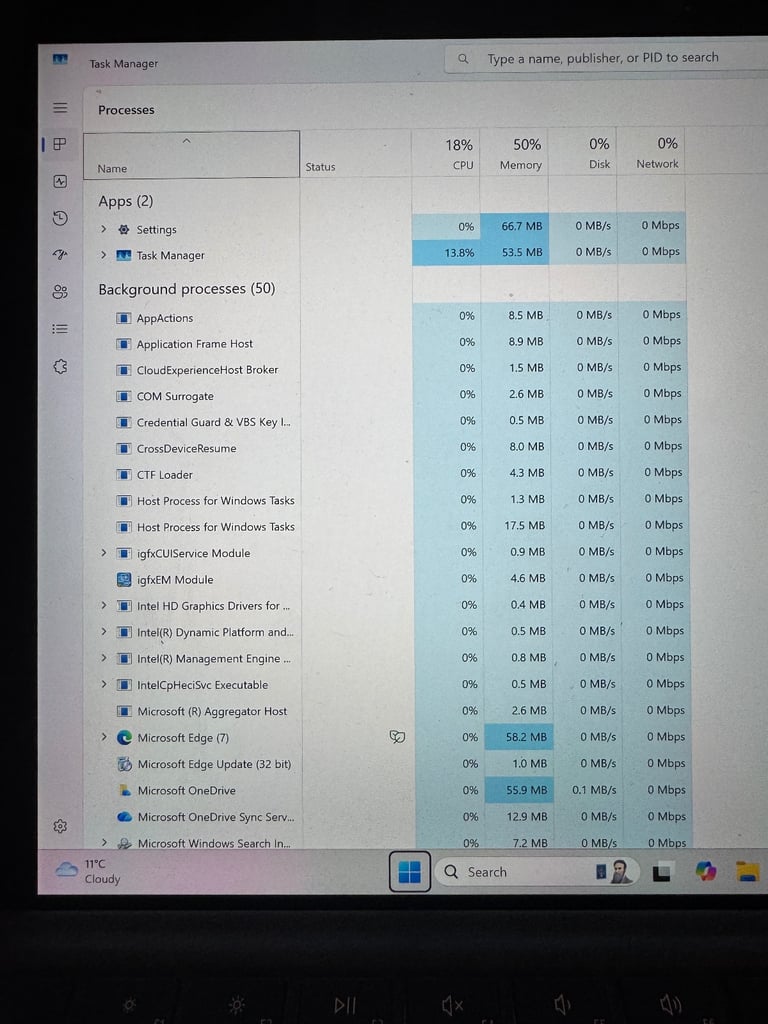
Task: Click the Microsoft Windows Search Indexer icon
Action: [125, 843]
